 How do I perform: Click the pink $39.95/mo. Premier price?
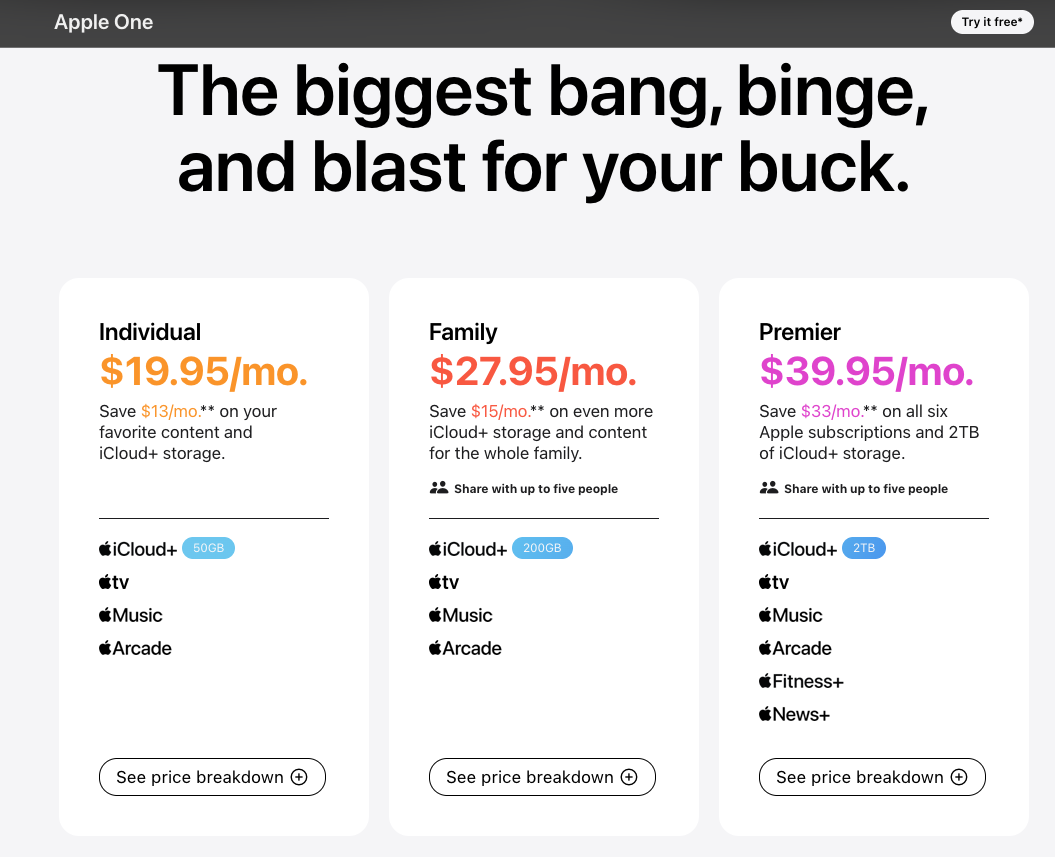coord(867,371)
